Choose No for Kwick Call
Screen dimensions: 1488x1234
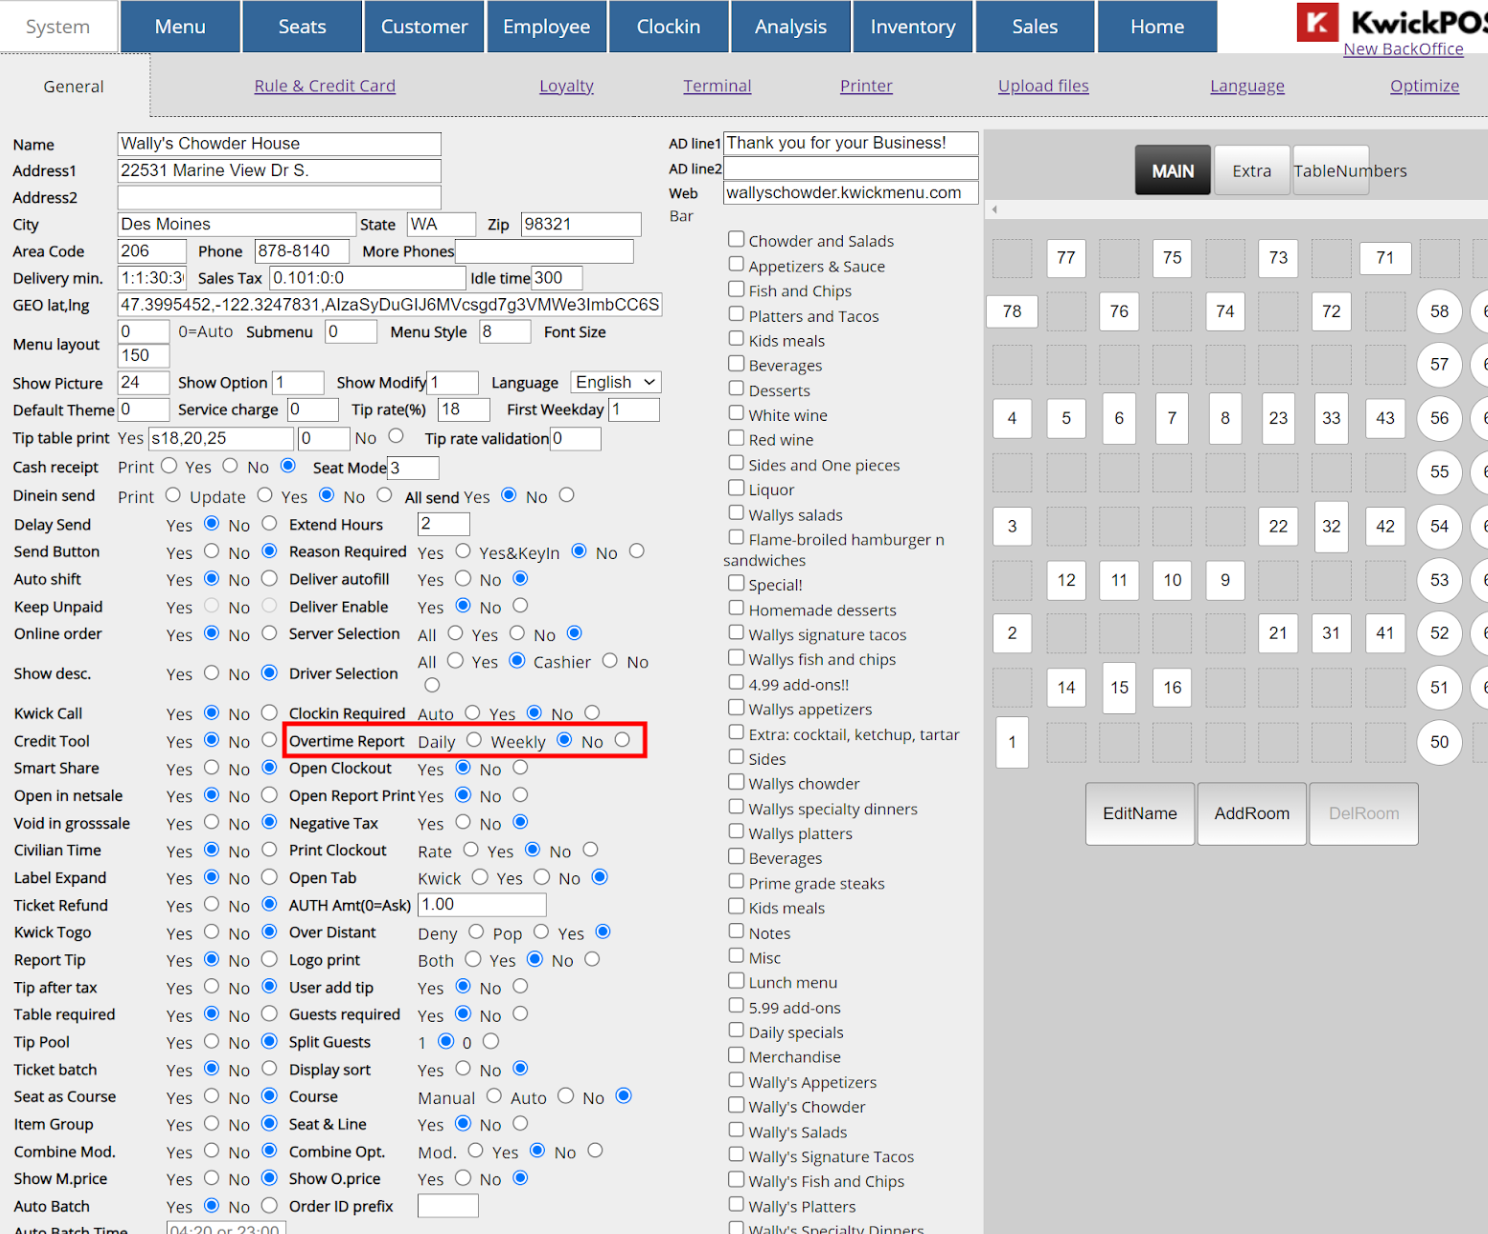[x=269, y=713]
